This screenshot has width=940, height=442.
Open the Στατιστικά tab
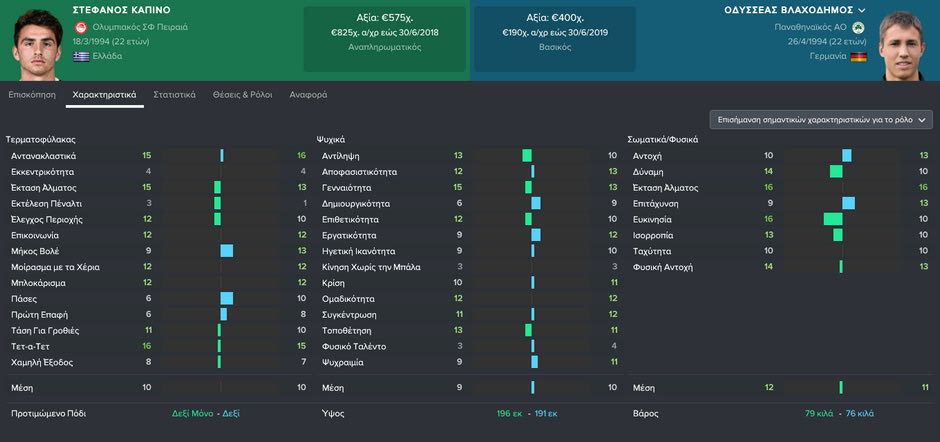coord(174,95)
